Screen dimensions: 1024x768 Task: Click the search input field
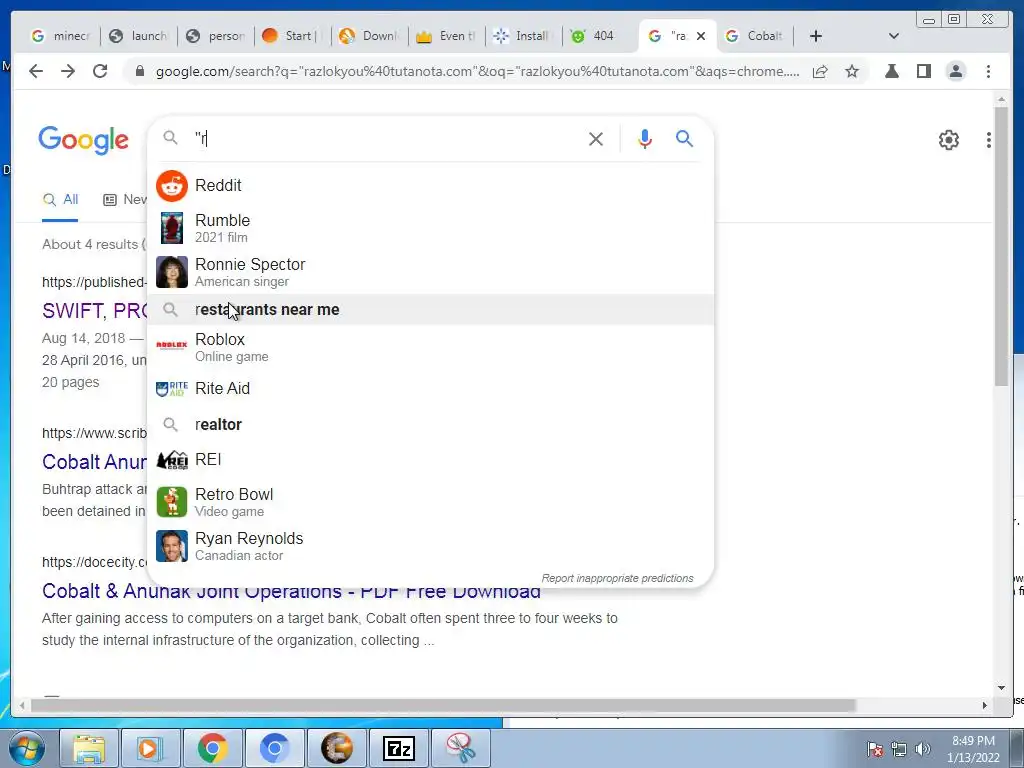[385, 138]
